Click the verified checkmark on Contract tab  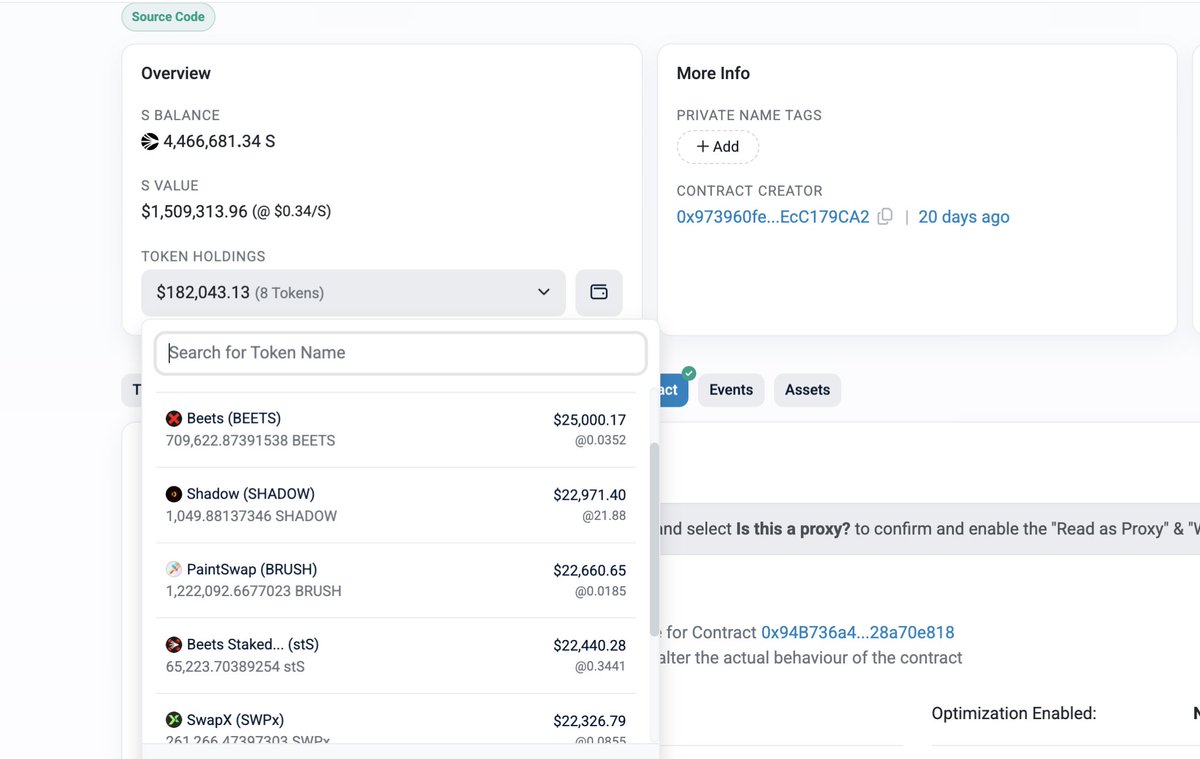point(689,373)
